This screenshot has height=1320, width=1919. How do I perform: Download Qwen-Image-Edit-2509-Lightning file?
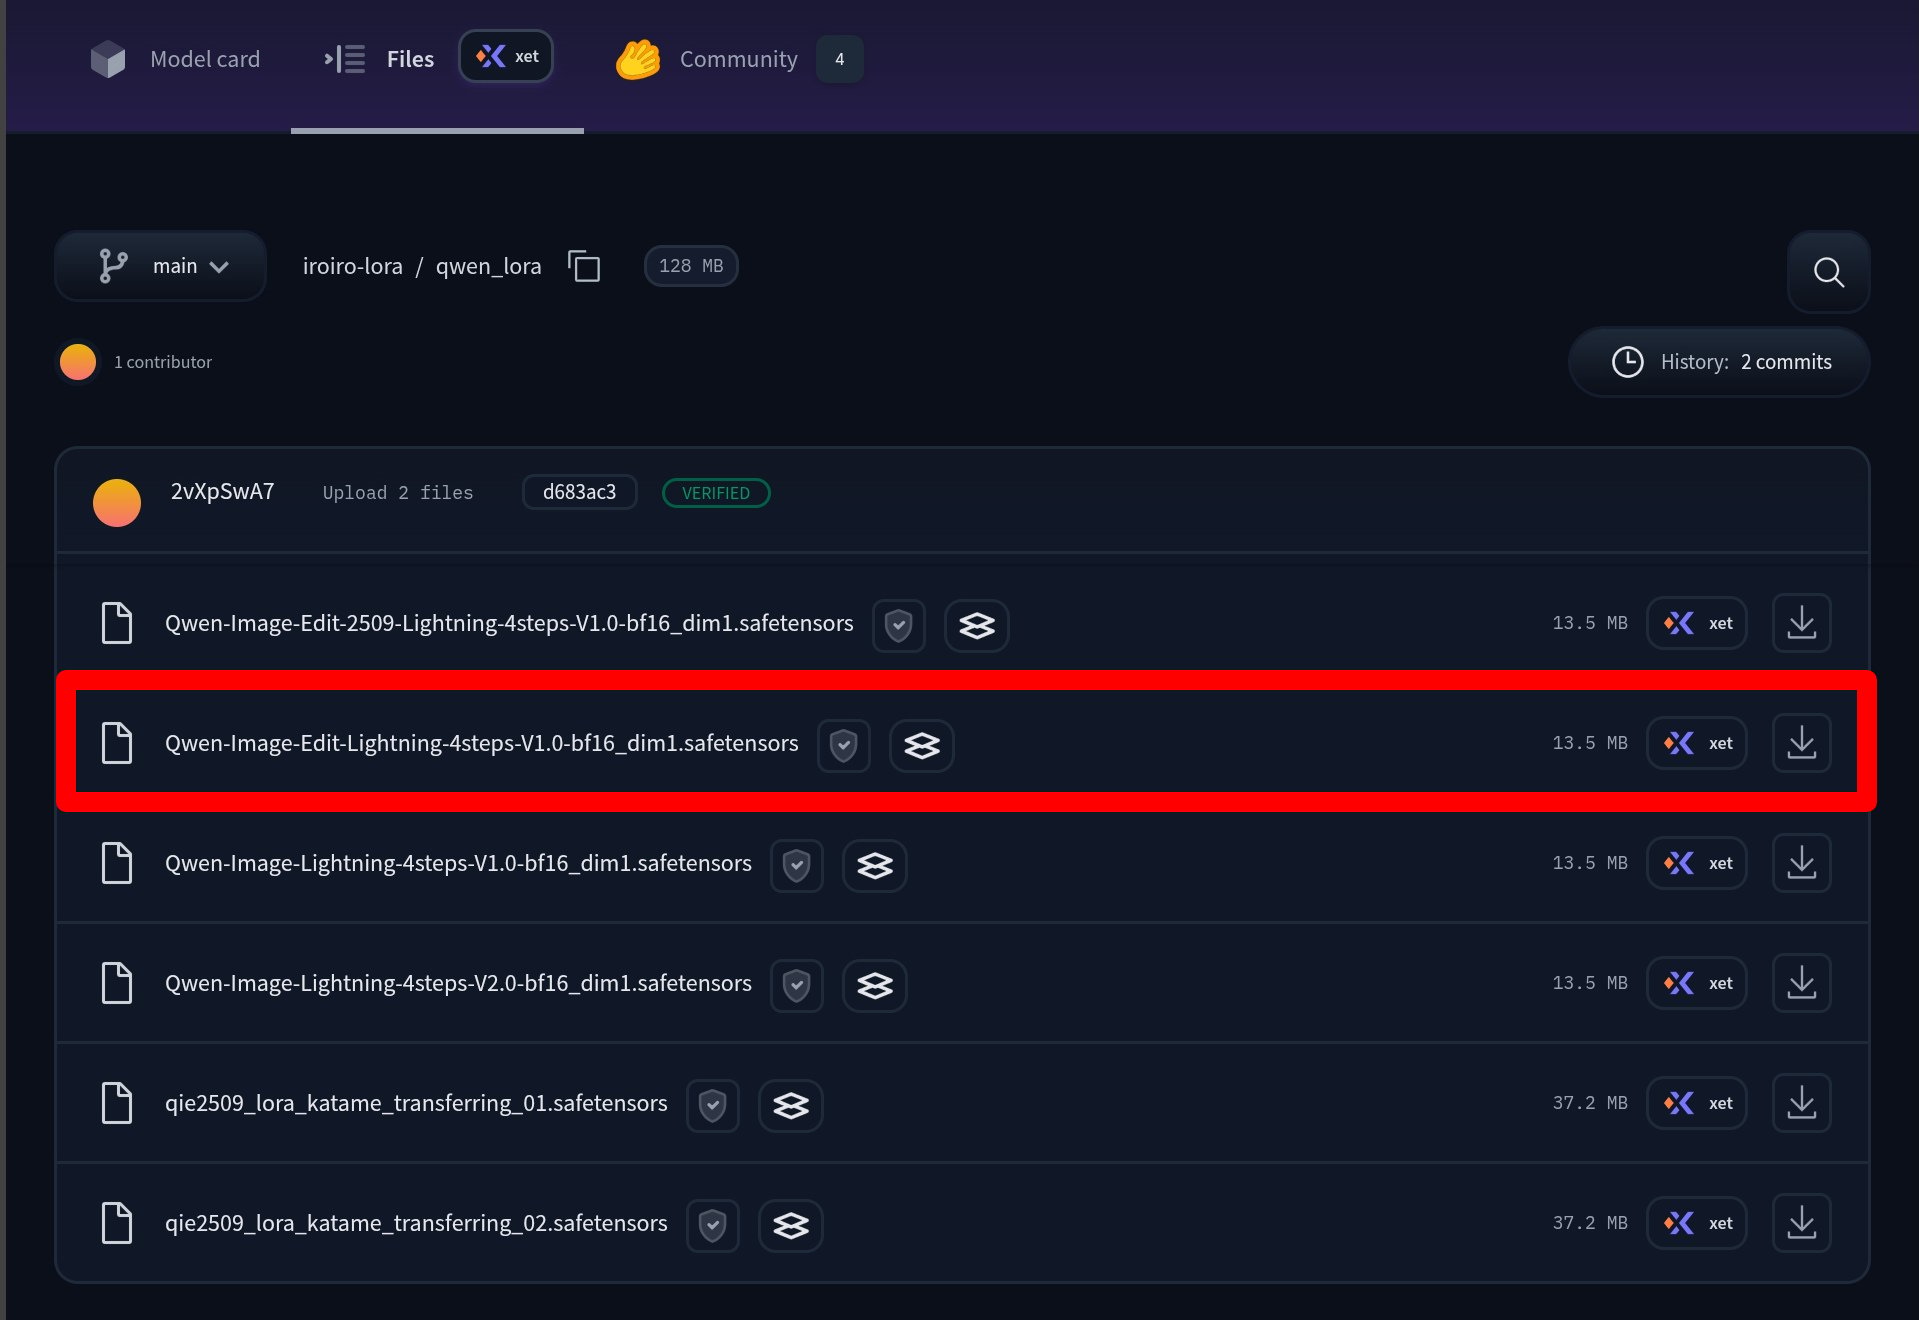(x=1802, y=623)
